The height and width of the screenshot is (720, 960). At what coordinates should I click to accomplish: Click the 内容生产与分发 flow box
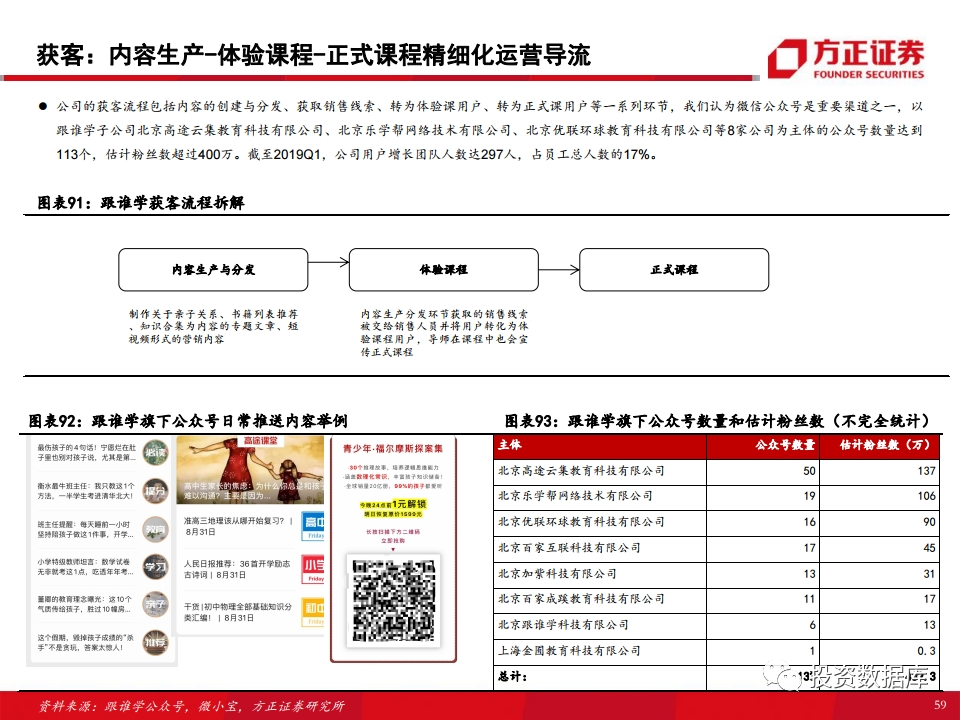[213, 269]
